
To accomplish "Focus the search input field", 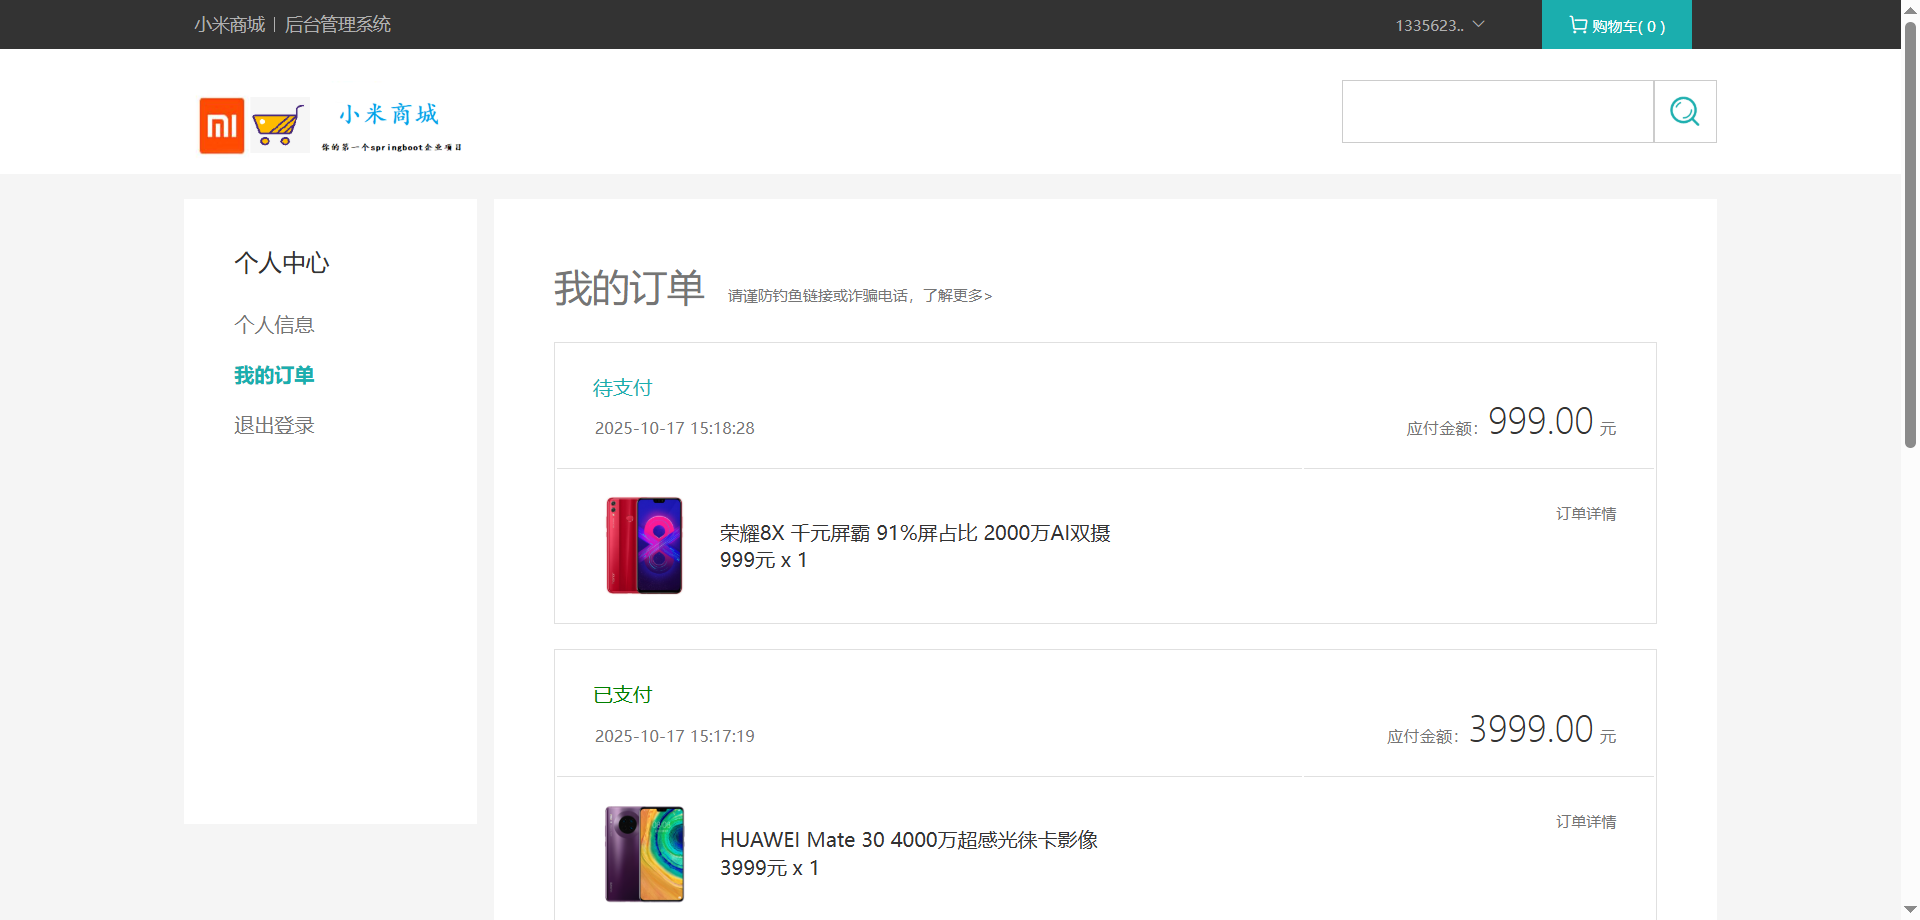I will pos(1498,111).
